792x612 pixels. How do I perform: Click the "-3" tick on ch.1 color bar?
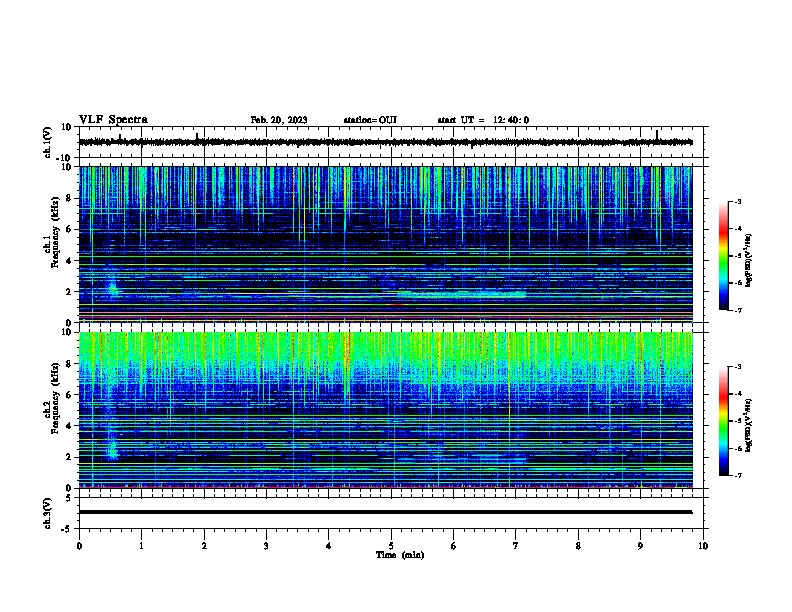[737, 201]
